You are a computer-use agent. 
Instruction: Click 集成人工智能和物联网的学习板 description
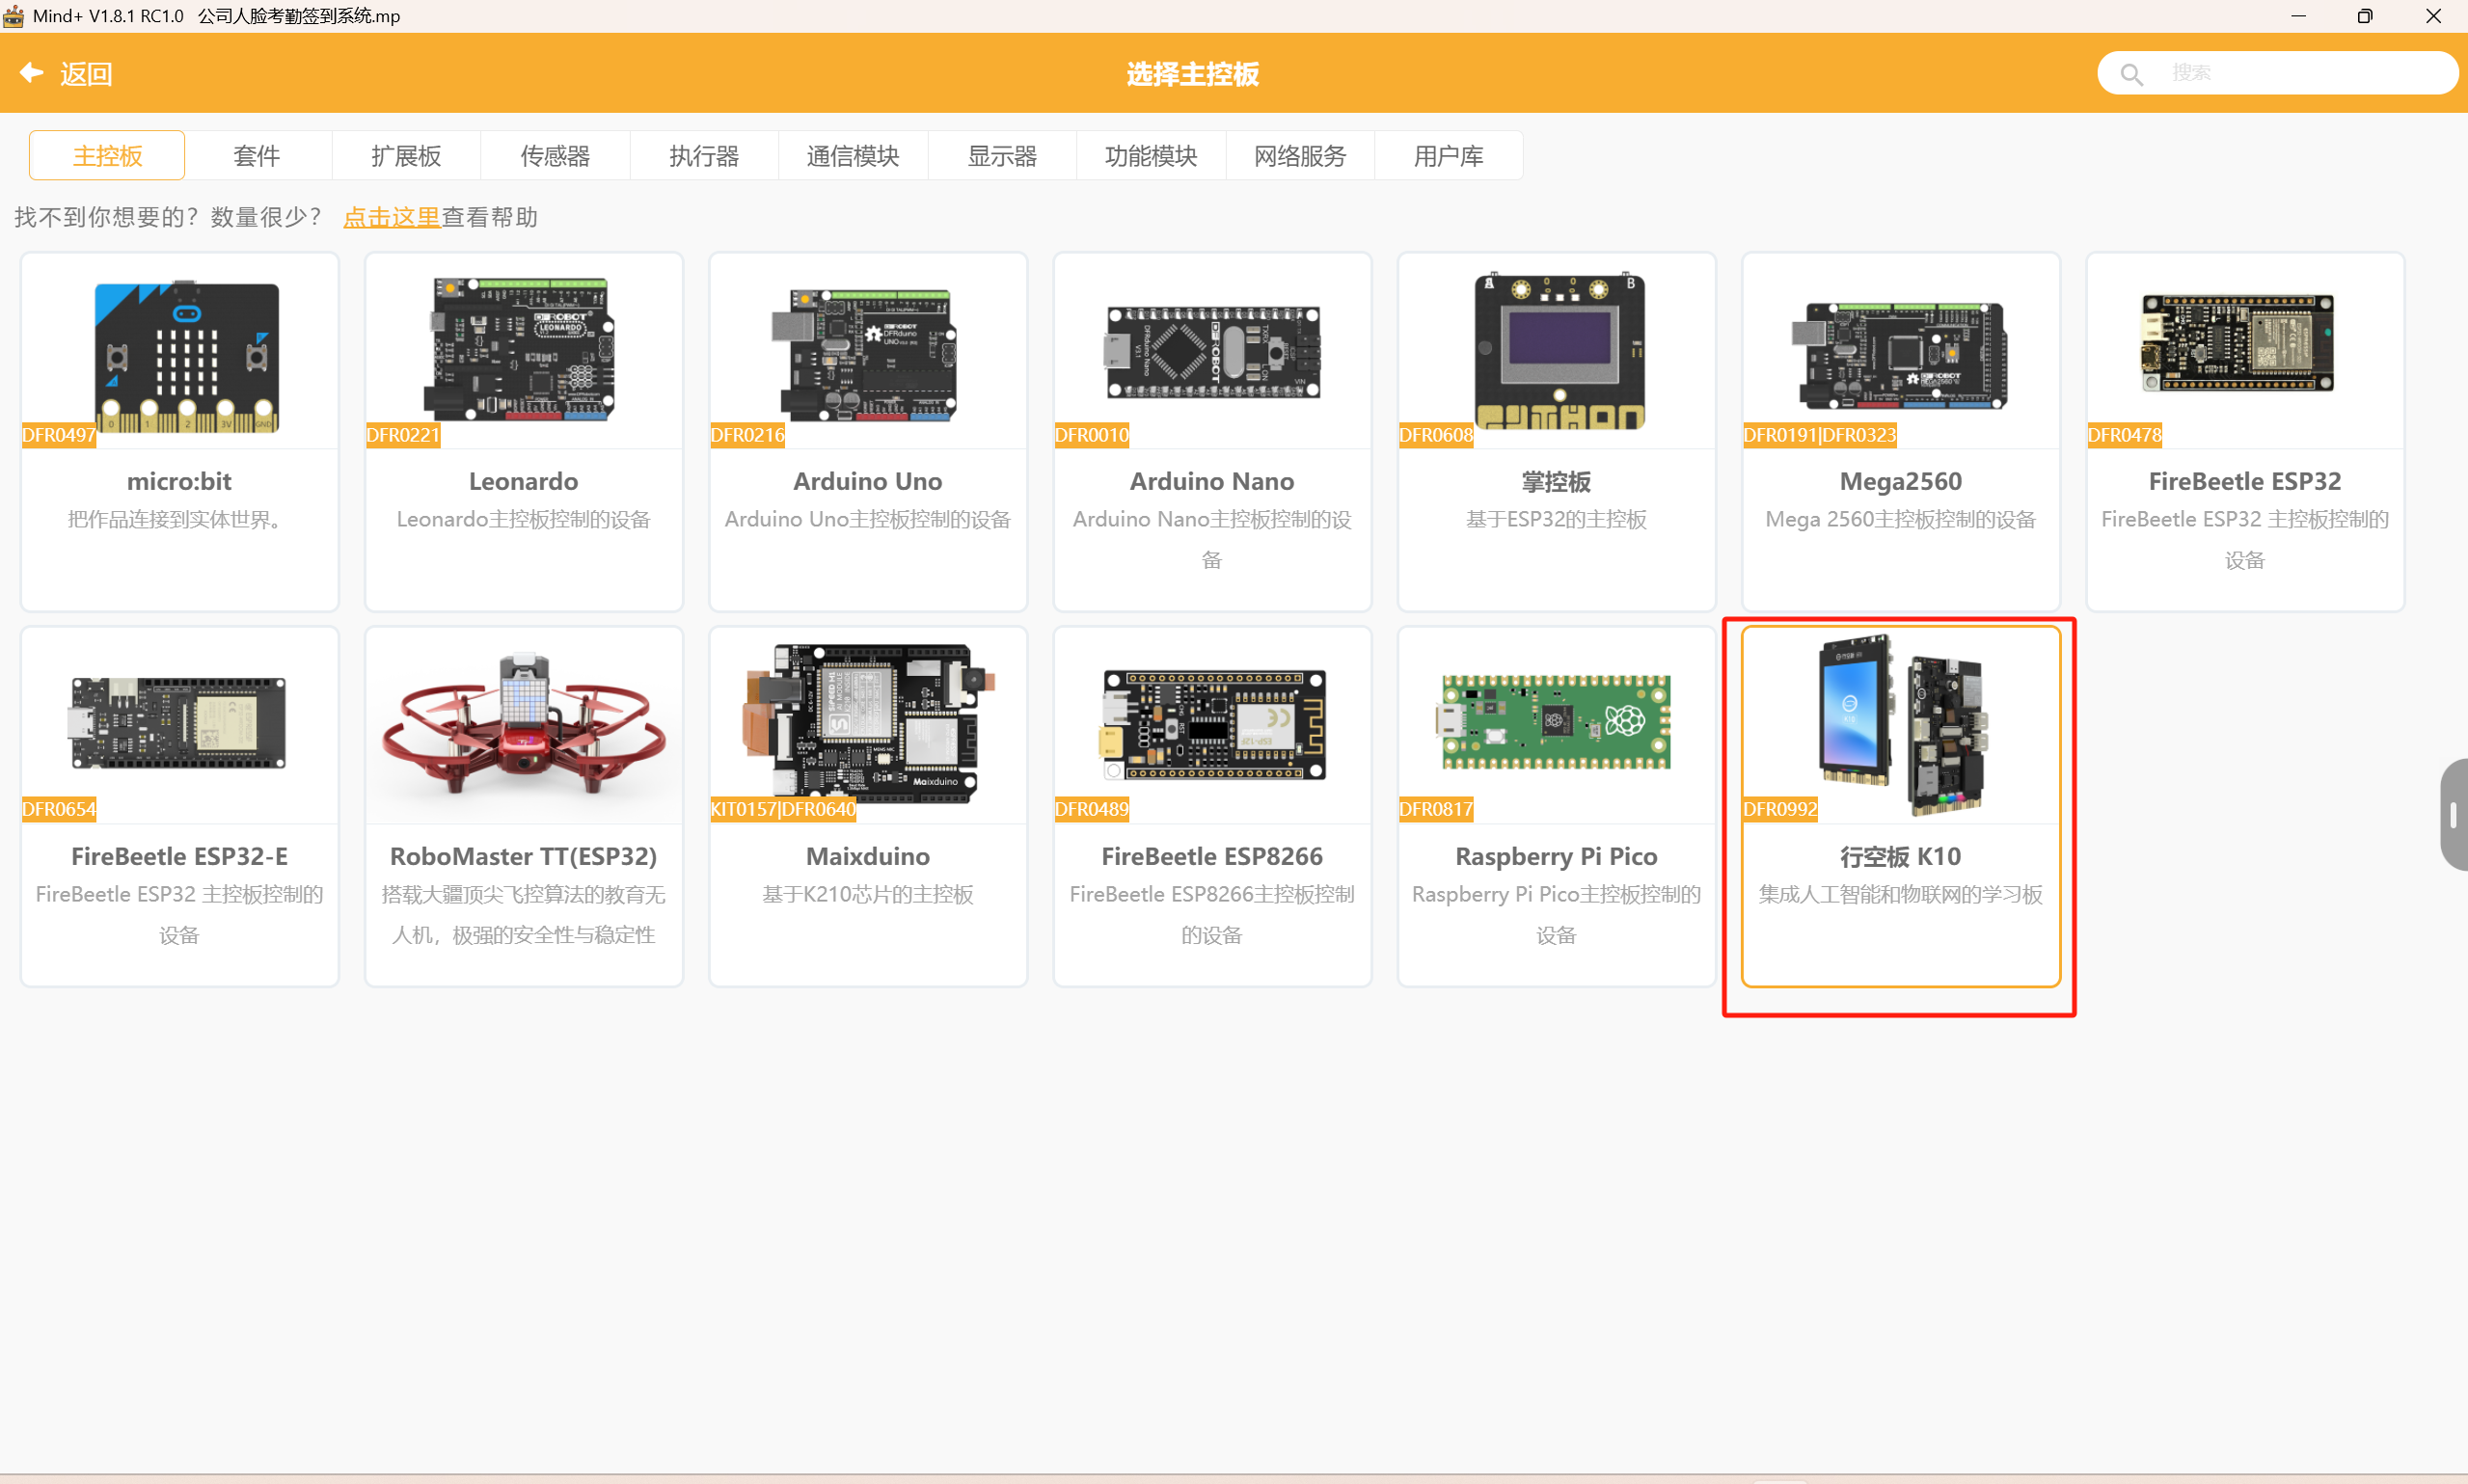click(x=1901, y=894)
